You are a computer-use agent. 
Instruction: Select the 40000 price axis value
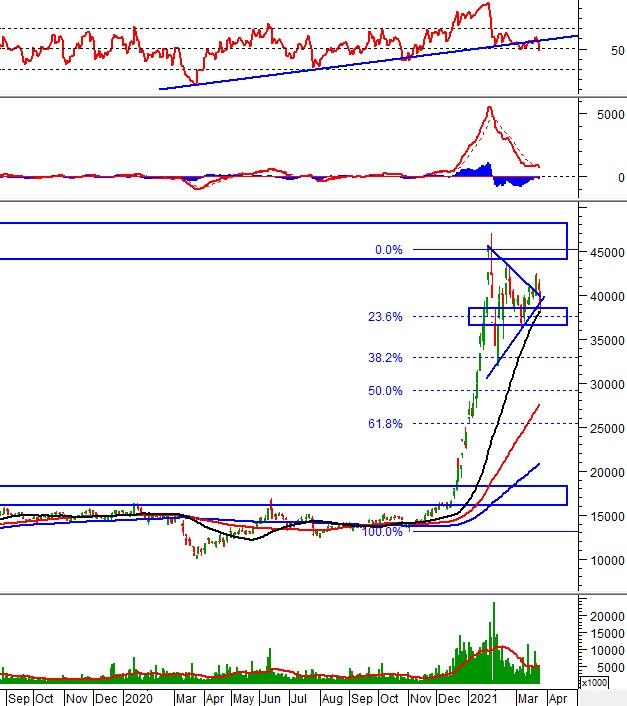[x=607, y=297]
